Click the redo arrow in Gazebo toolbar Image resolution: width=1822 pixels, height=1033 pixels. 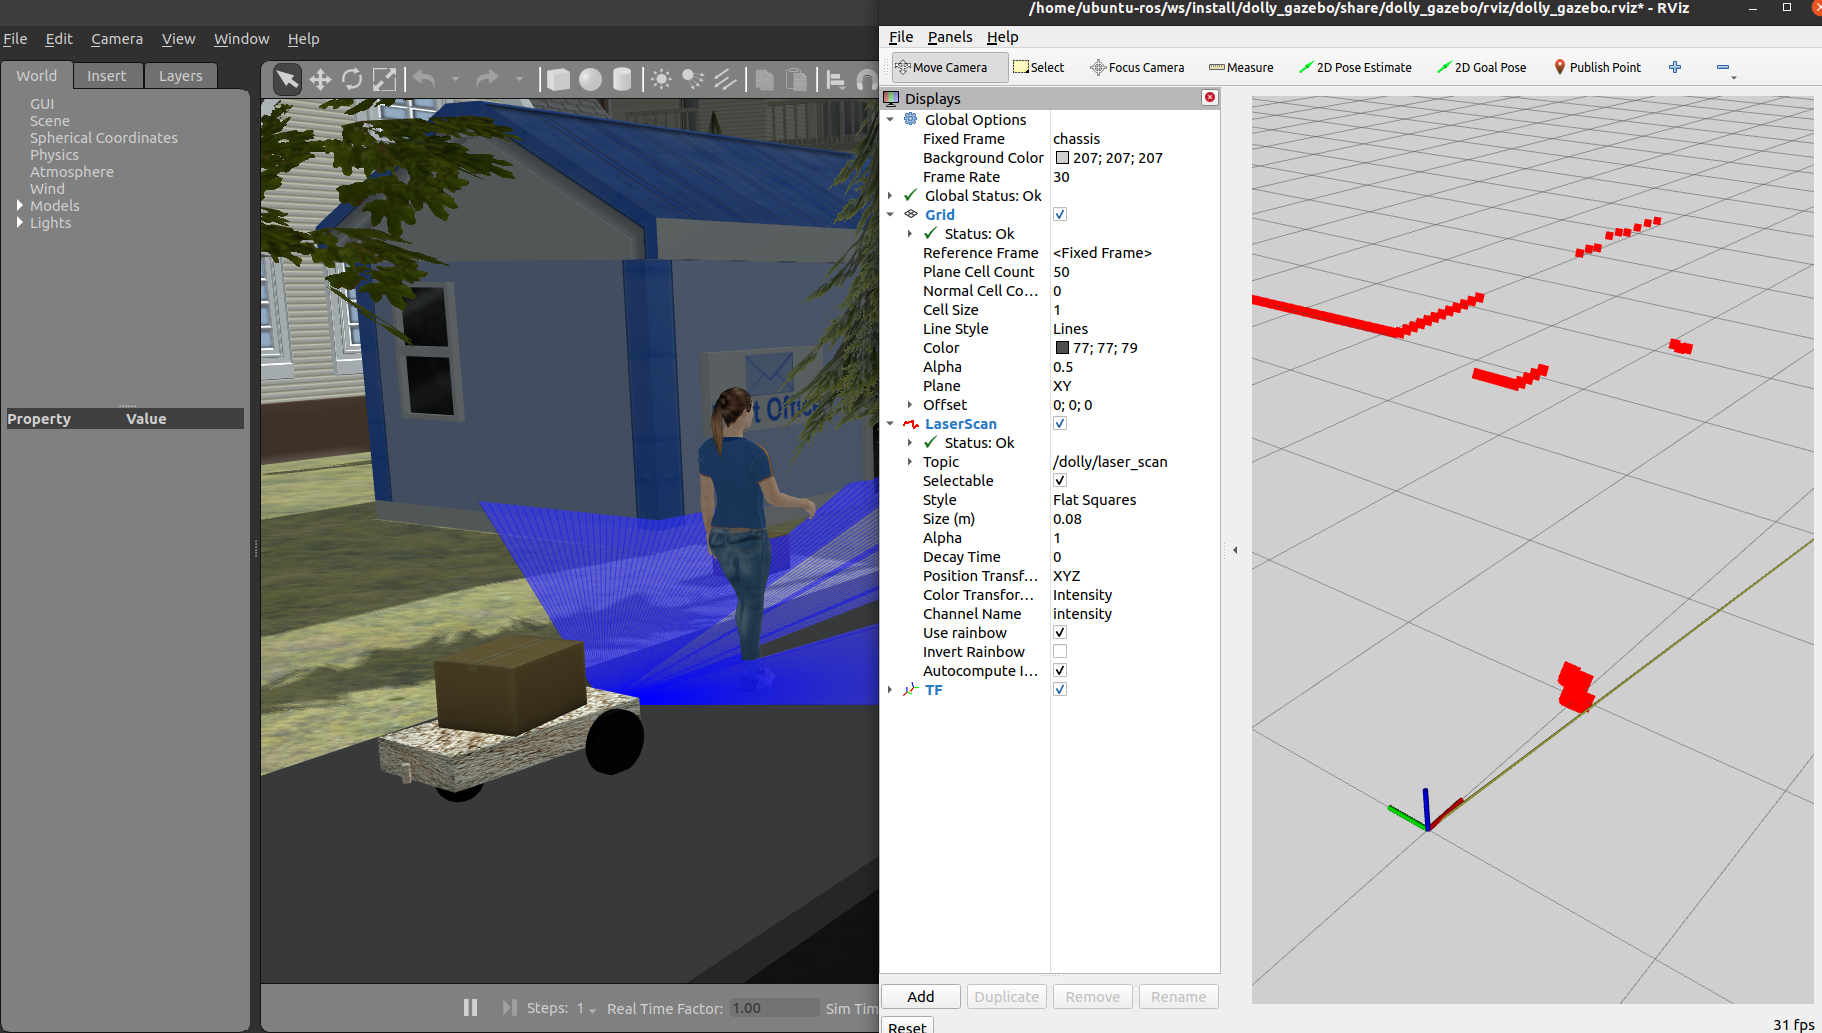(x=487, y=79)
